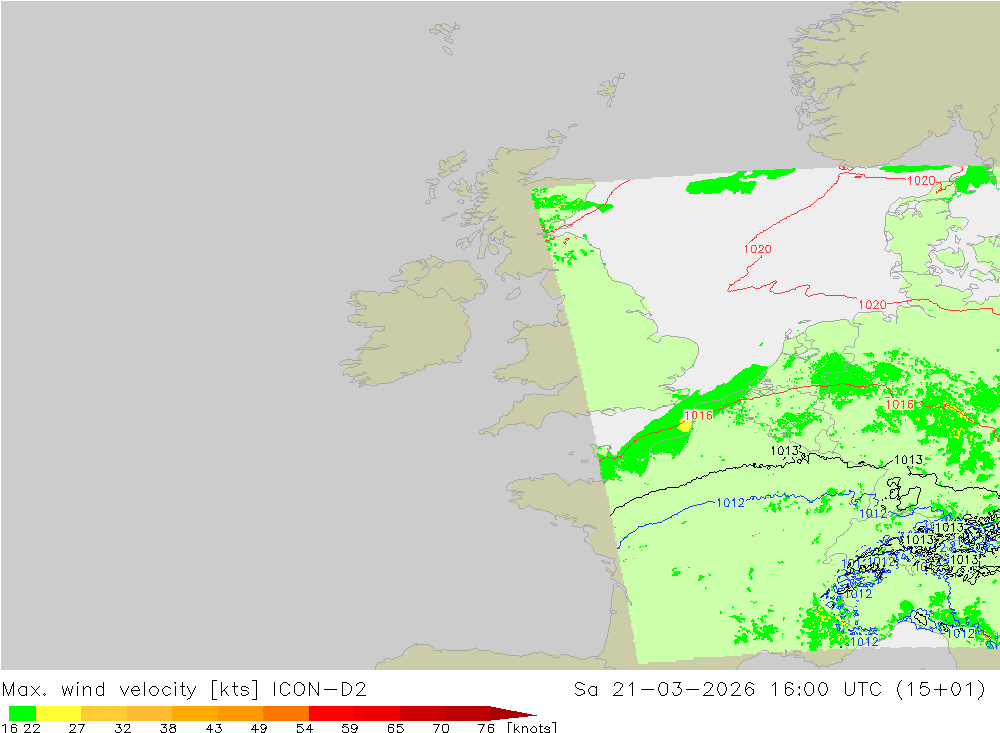
Task: Click the legend value '76'
Action: click(x=486, y=728)
